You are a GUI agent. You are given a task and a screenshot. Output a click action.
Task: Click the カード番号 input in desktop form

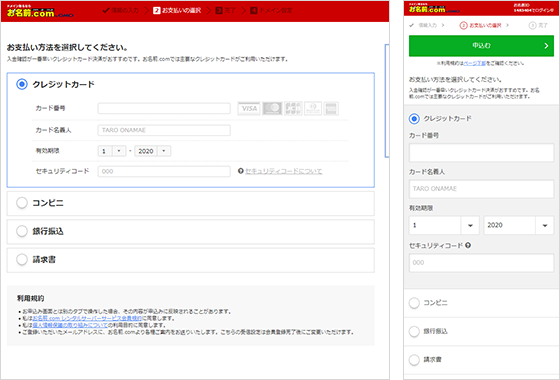(x=164, y=108)
